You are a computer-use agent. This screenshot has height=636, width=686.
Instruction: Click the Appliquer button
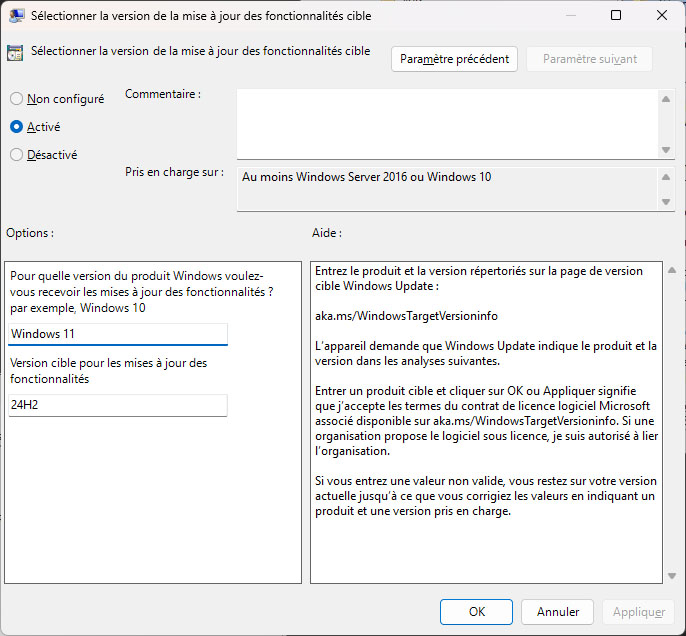pyautogui.click(x=639, y=612)
